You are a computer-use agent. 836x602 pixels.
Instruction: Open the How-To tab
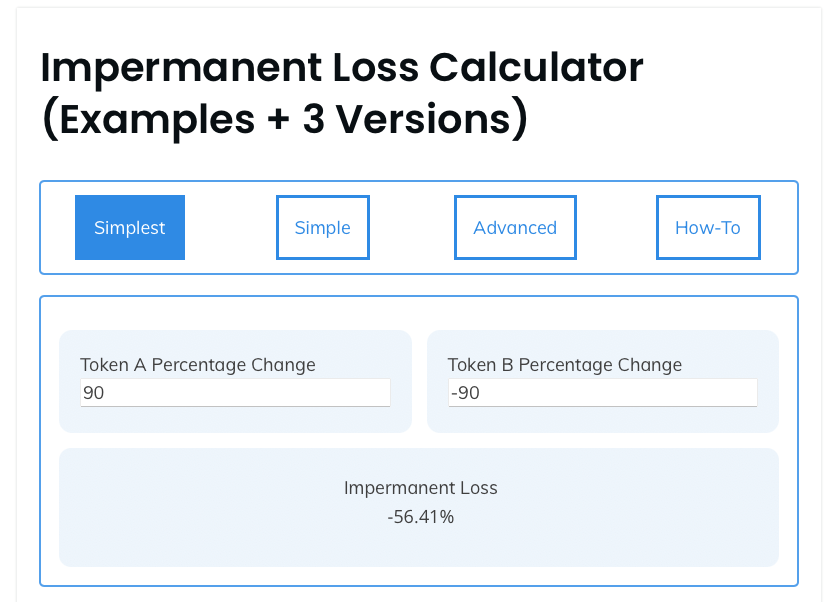click(x=707, y=227)
